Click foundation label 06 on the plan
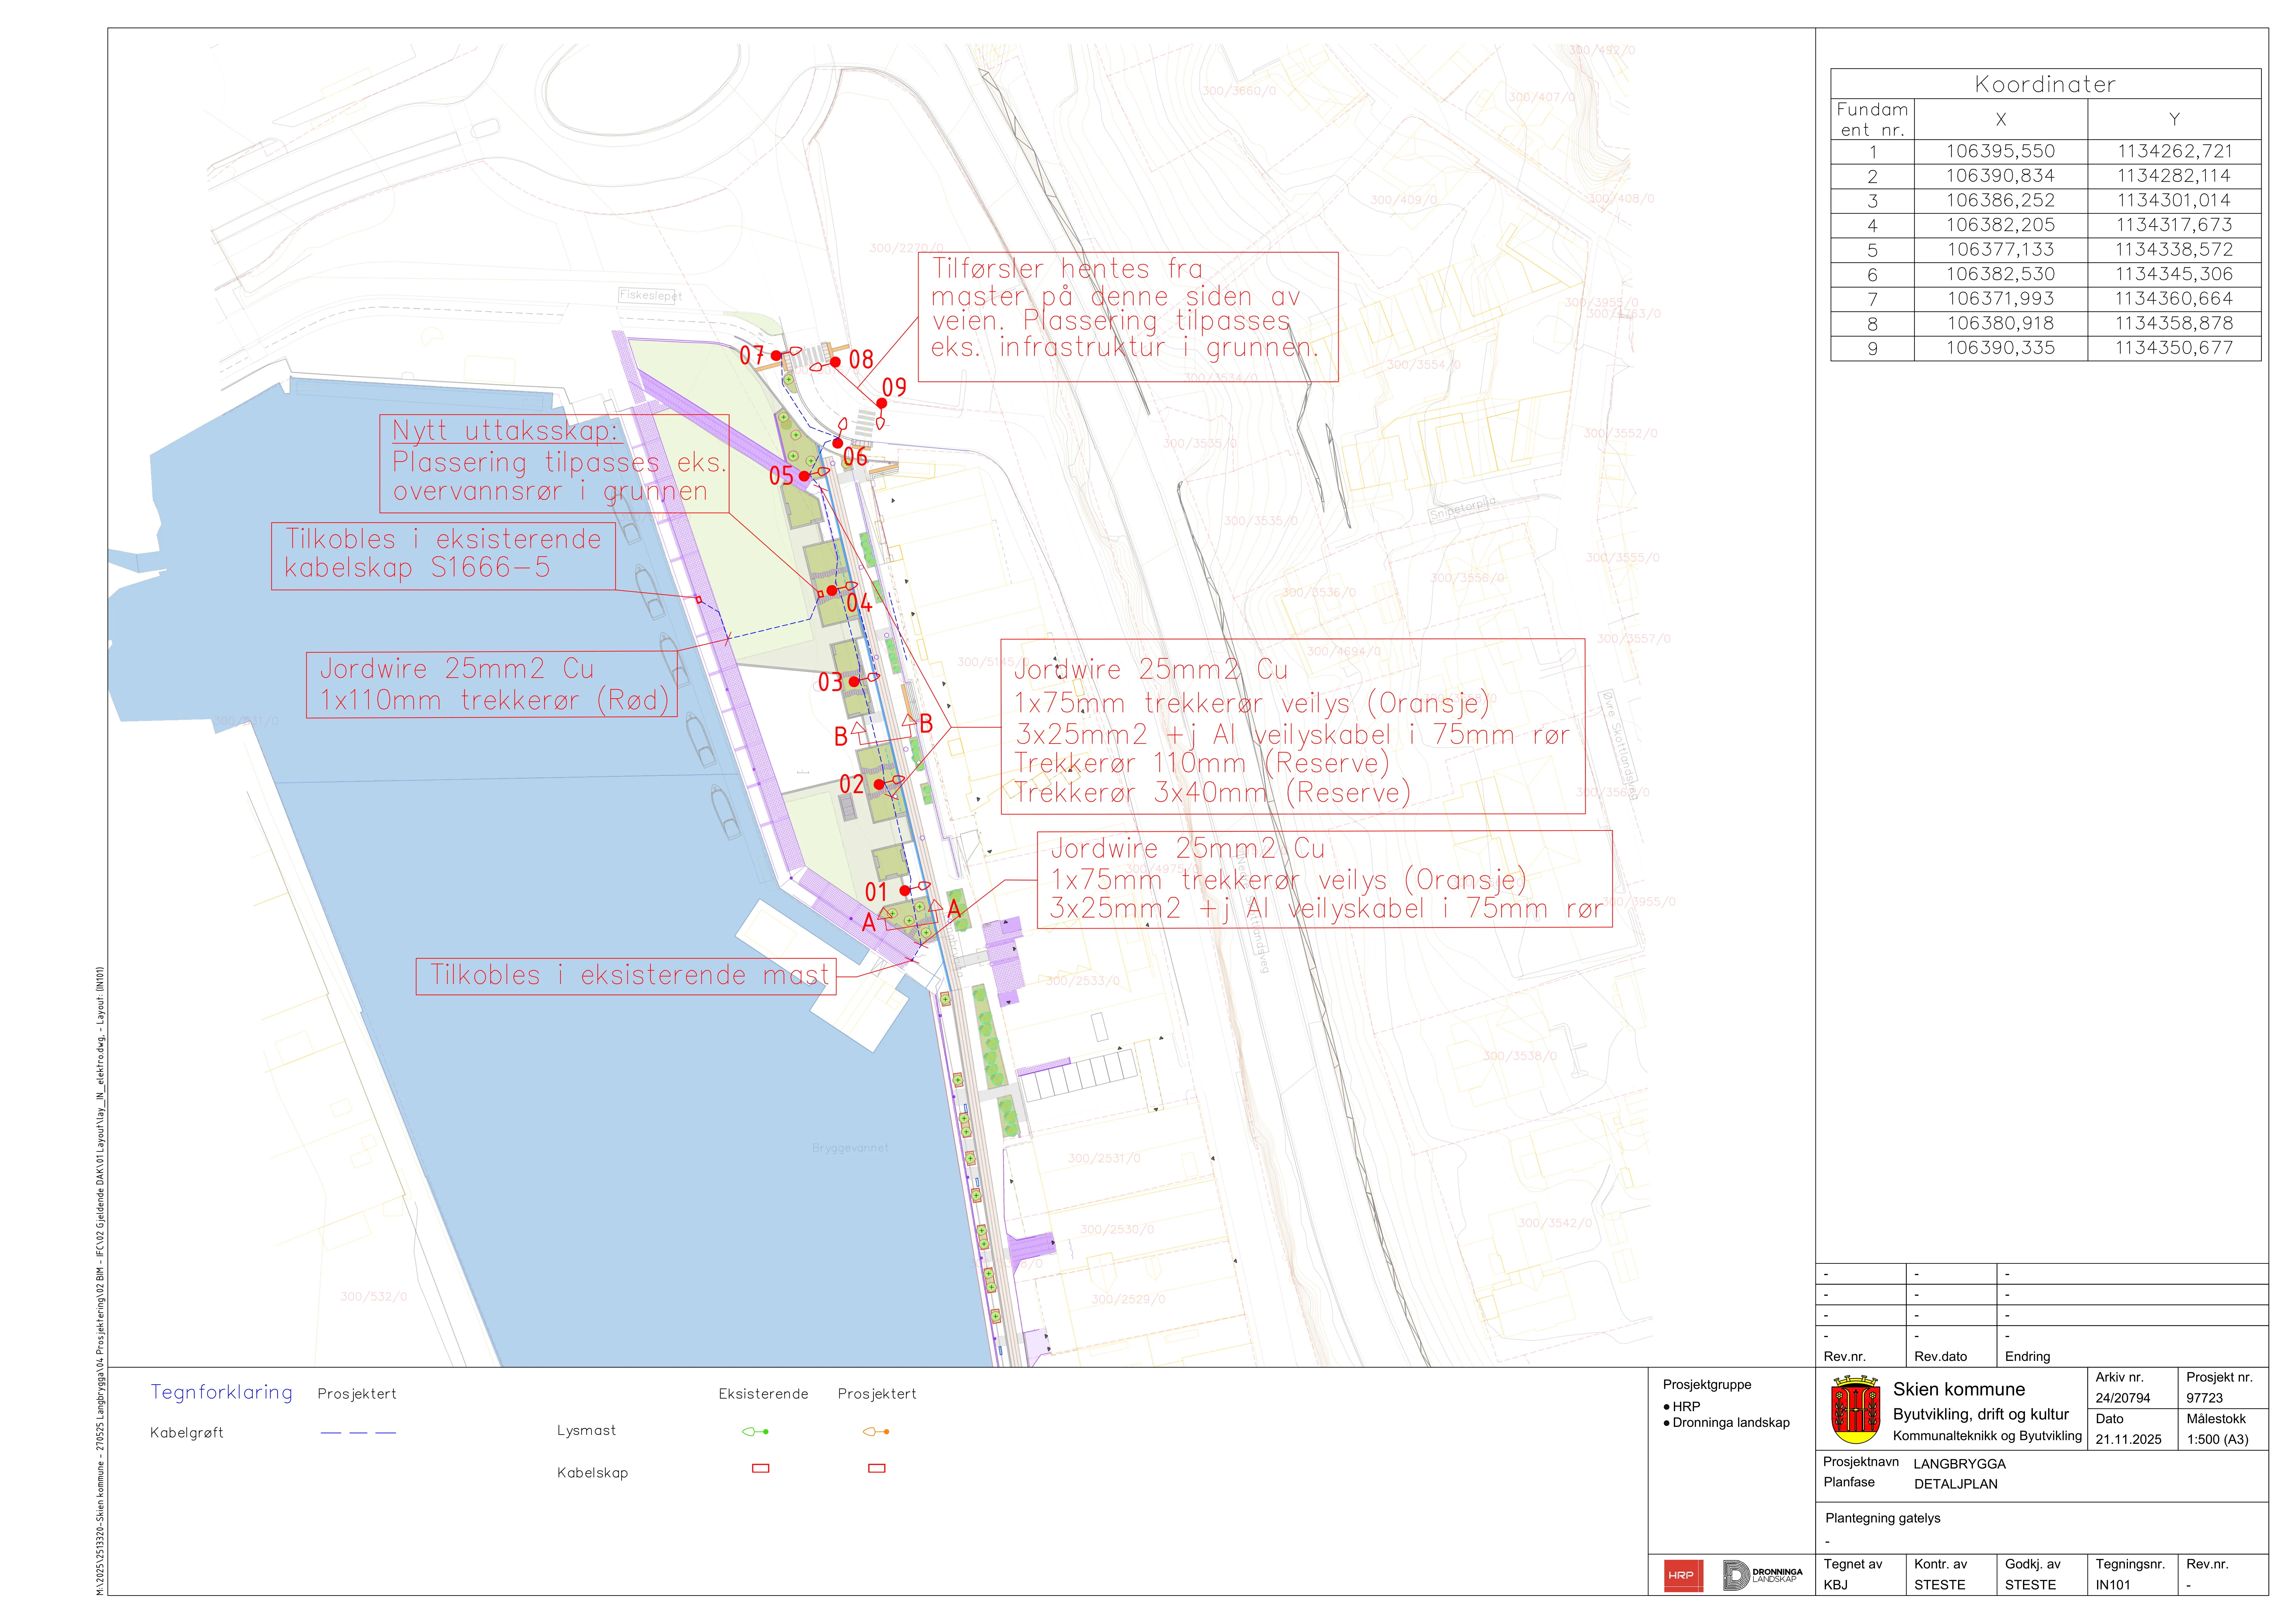 [855, 457]
